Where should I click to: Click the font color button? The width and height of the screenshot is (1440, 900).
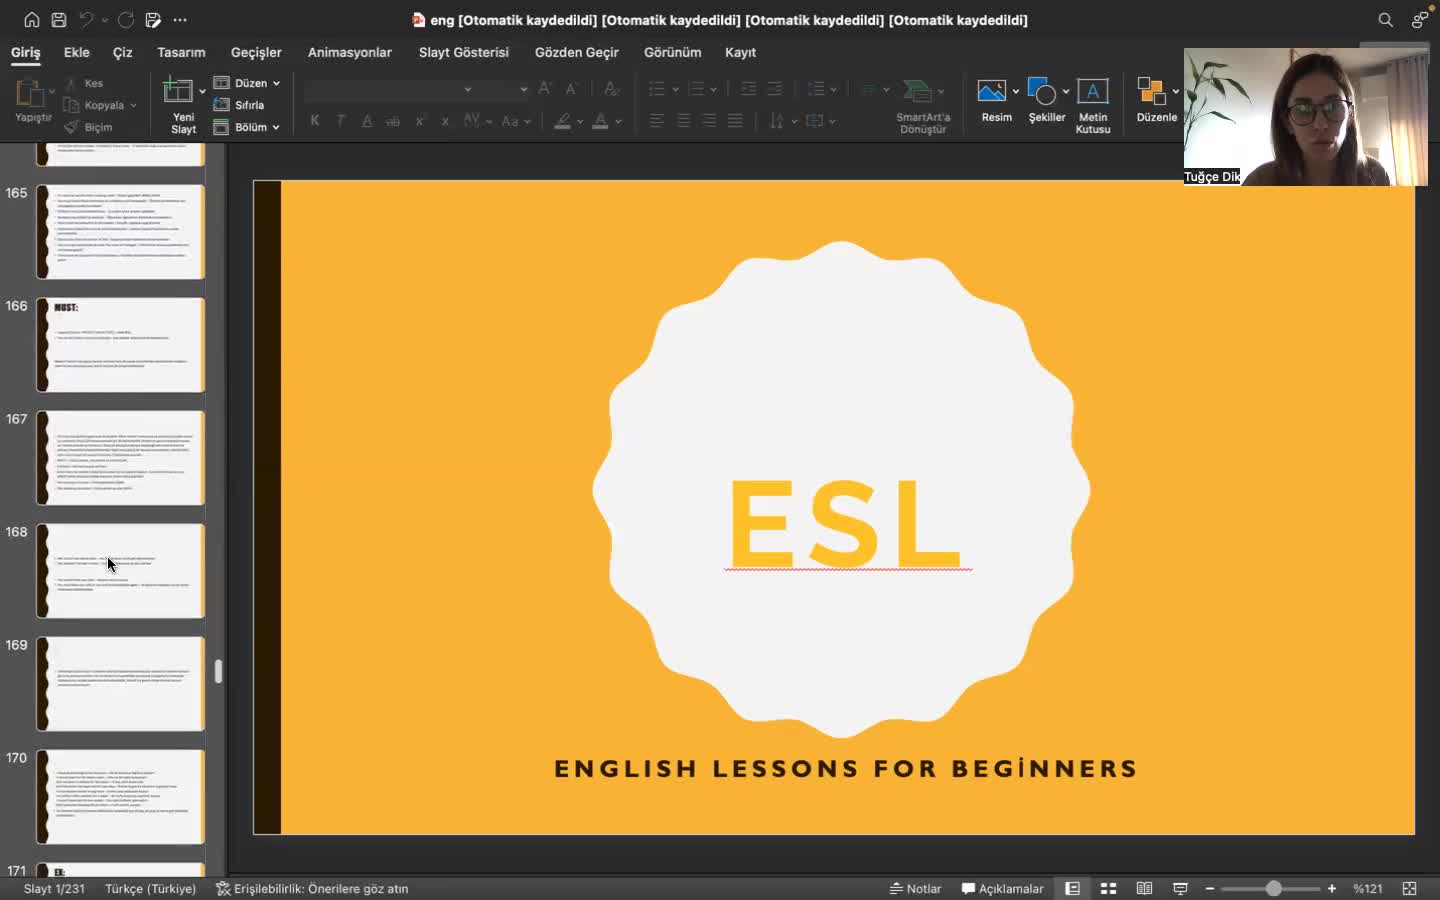tap(600, 121)
